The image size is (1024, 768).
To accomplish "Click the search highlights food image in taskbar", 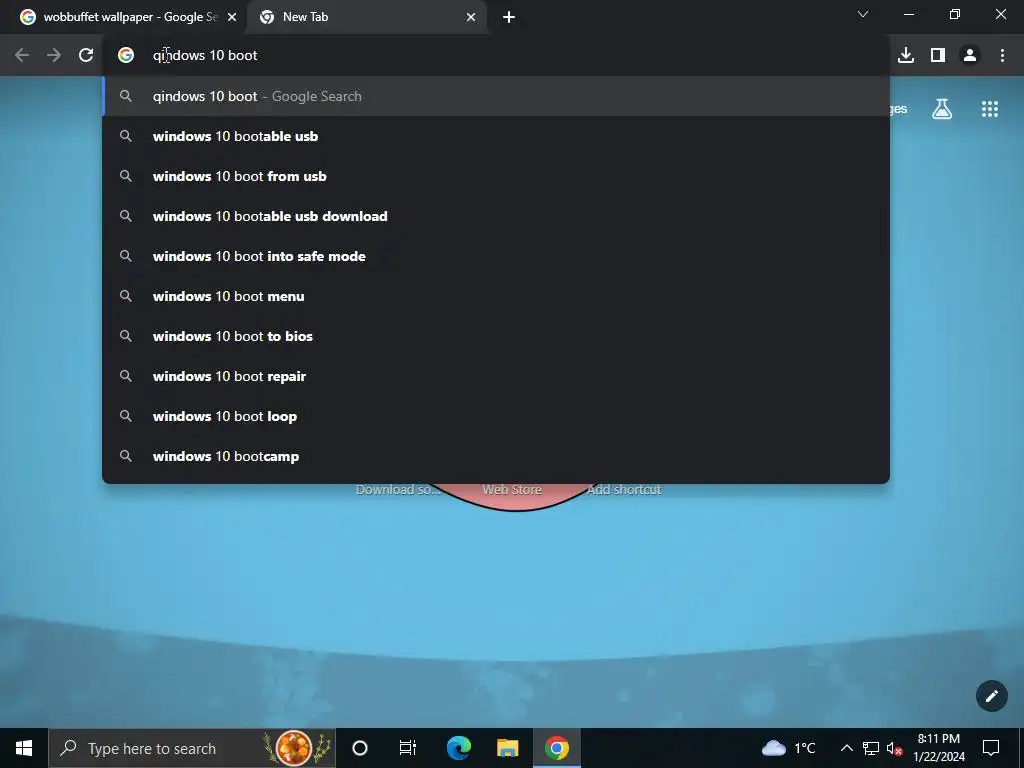I will pos(295,748).
